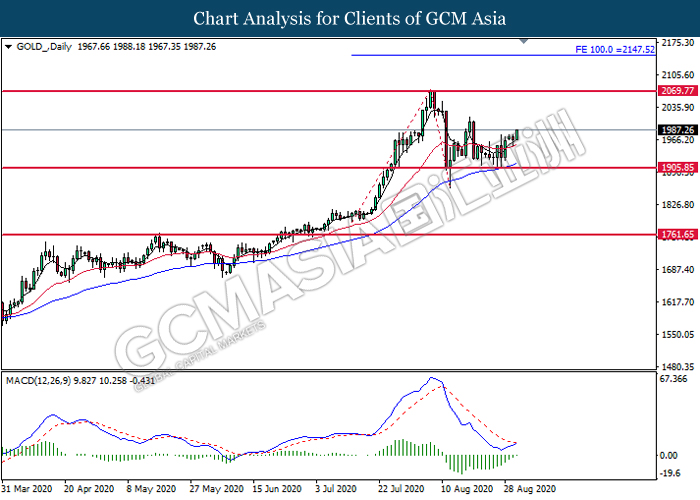The width and height of the screenshot is (700, 500).
Task: Click the chart shift triangle marker at top
Action: 524,41
